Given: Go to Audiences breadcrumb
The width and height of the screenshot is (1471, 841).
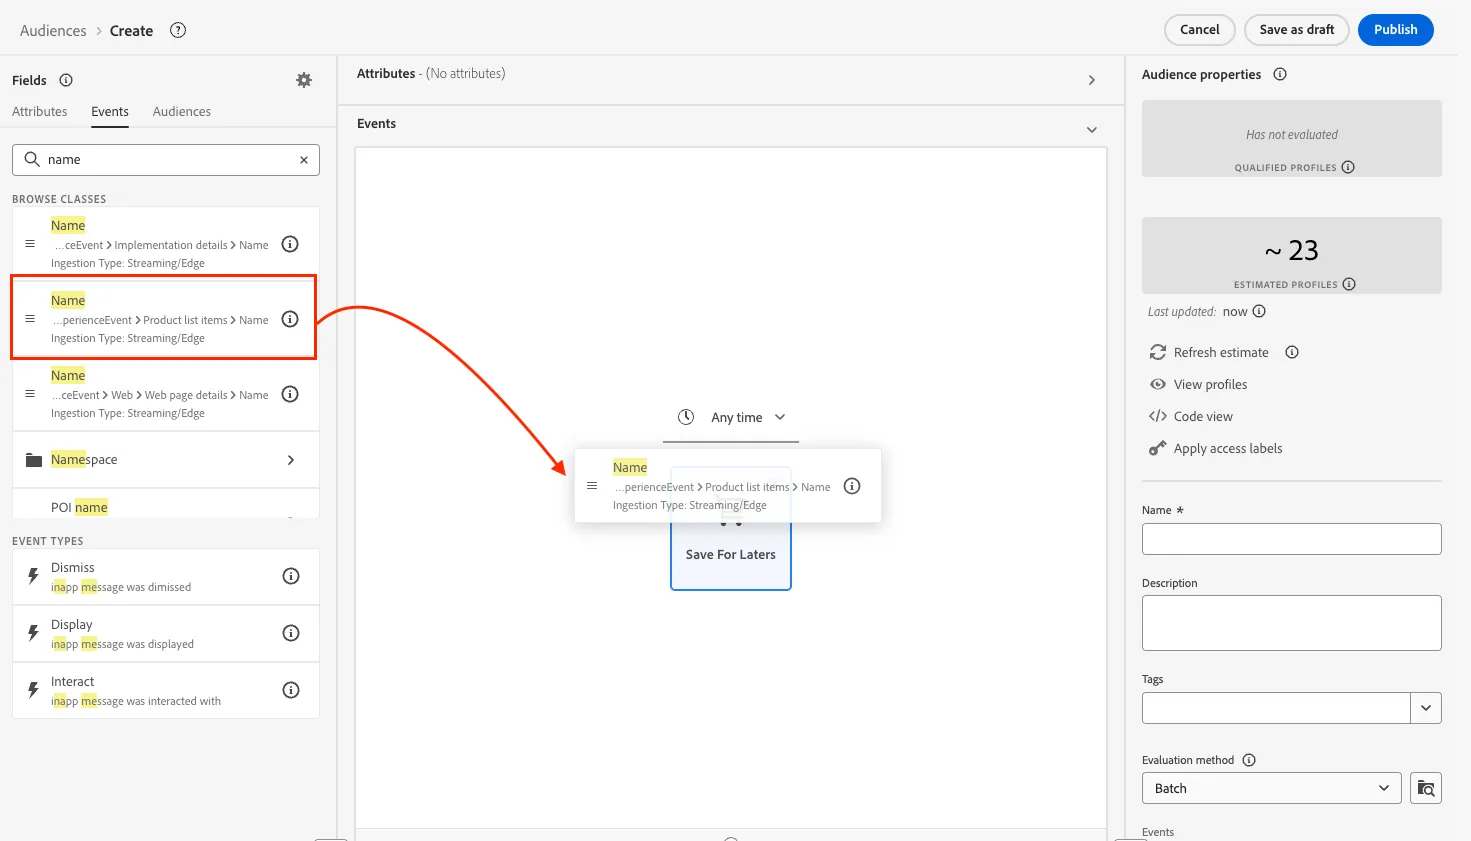Looking at the screenshot, I should (53, 31).
